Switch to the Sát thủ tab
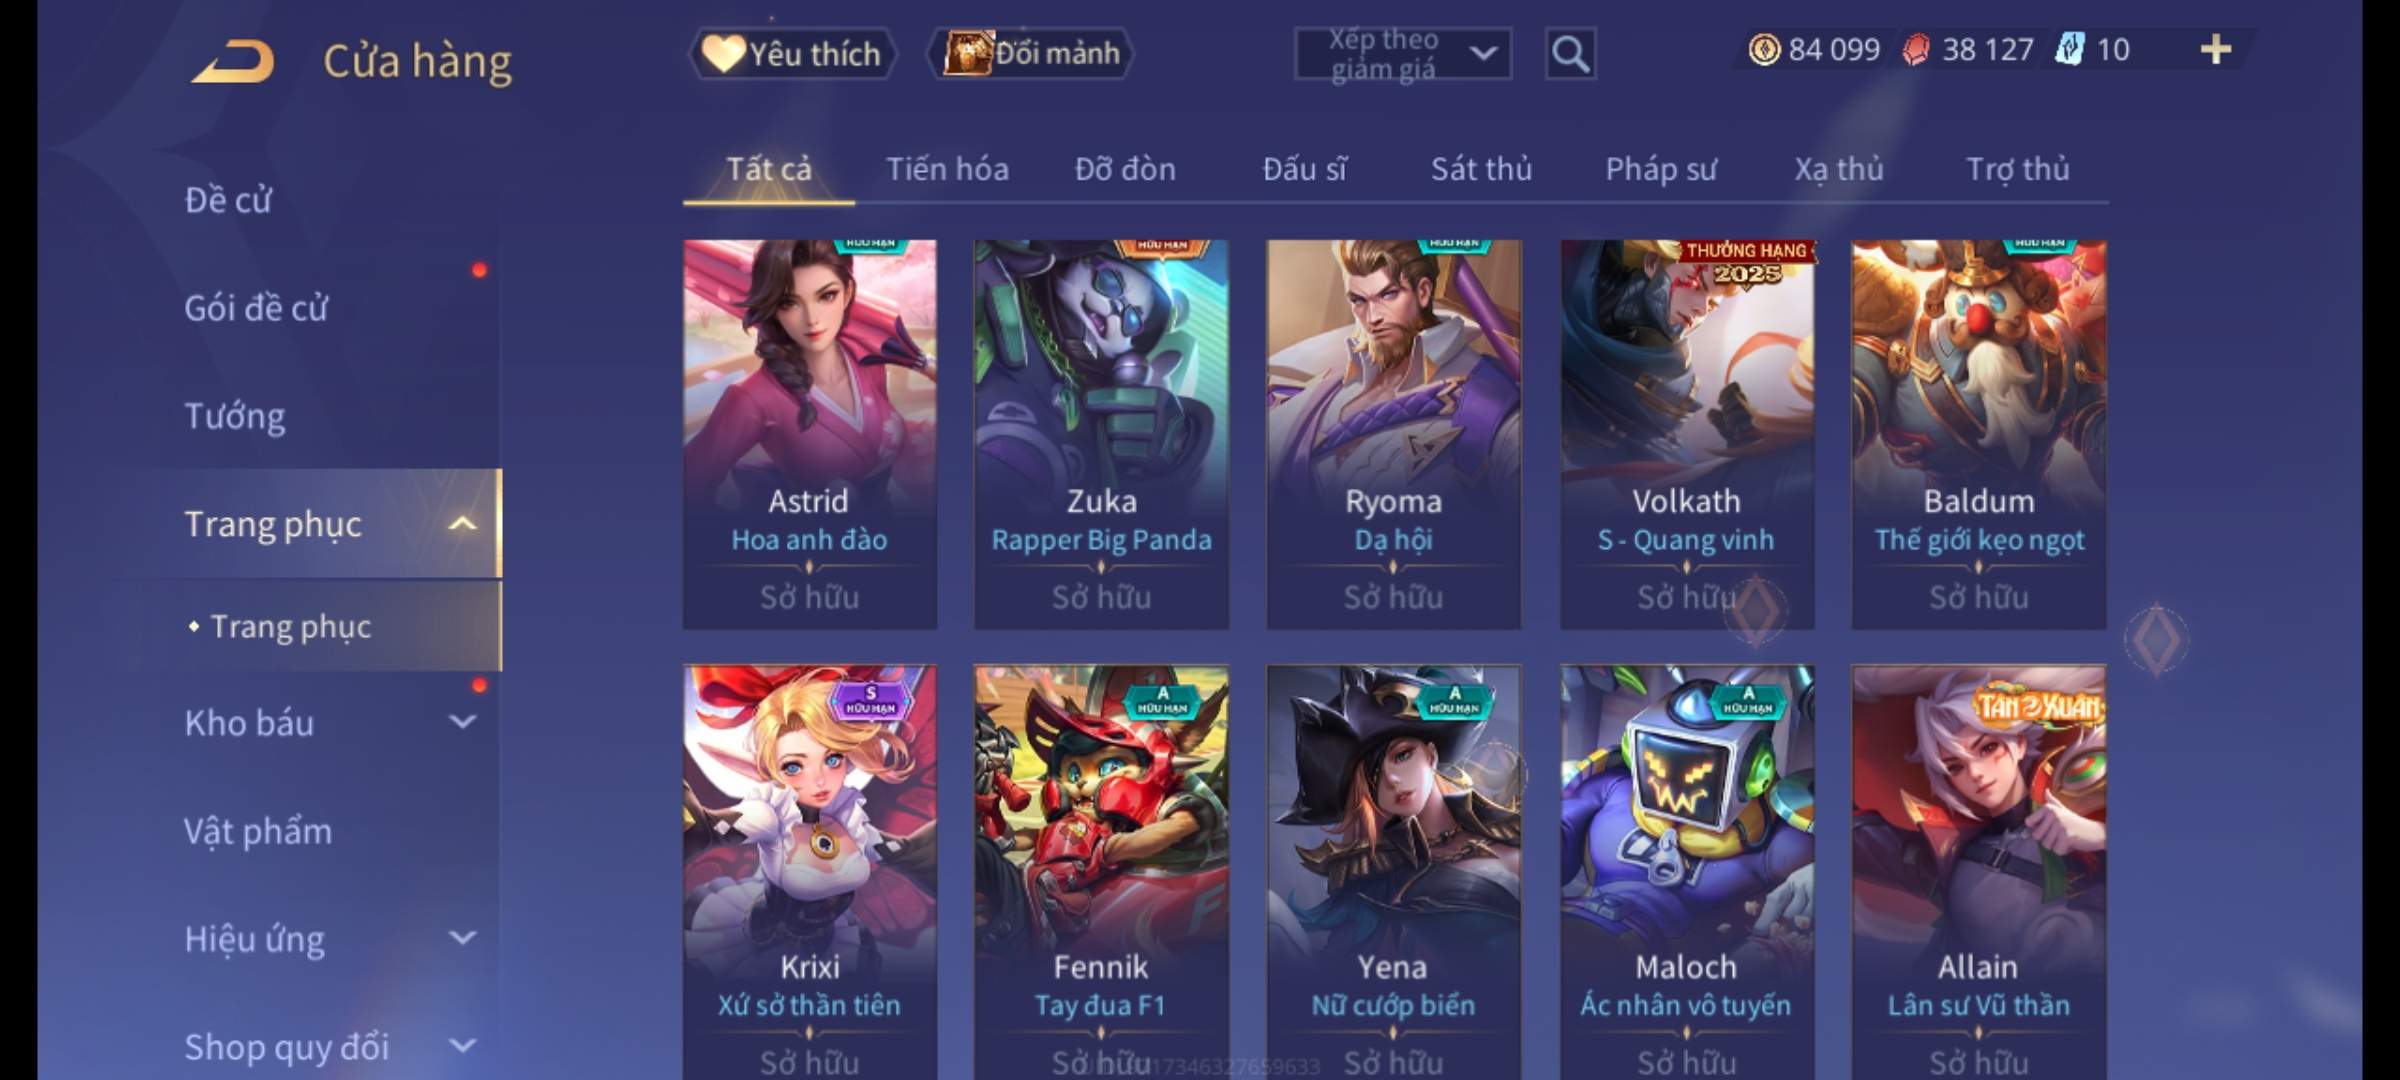Image resolution: width=2400 pixels, height=1080 pixels. click(1481, 169)
